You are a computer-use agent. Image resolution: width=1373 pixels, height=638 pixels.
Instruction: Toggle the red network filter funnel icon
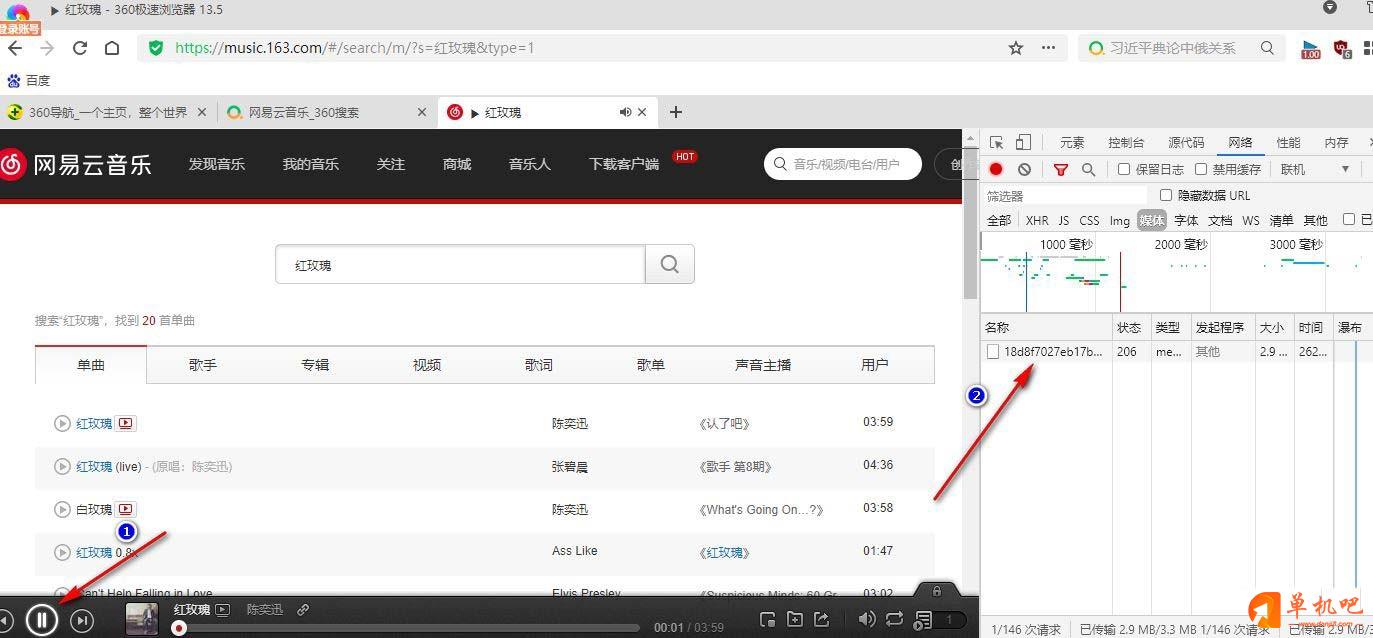tap(1061, 170)
